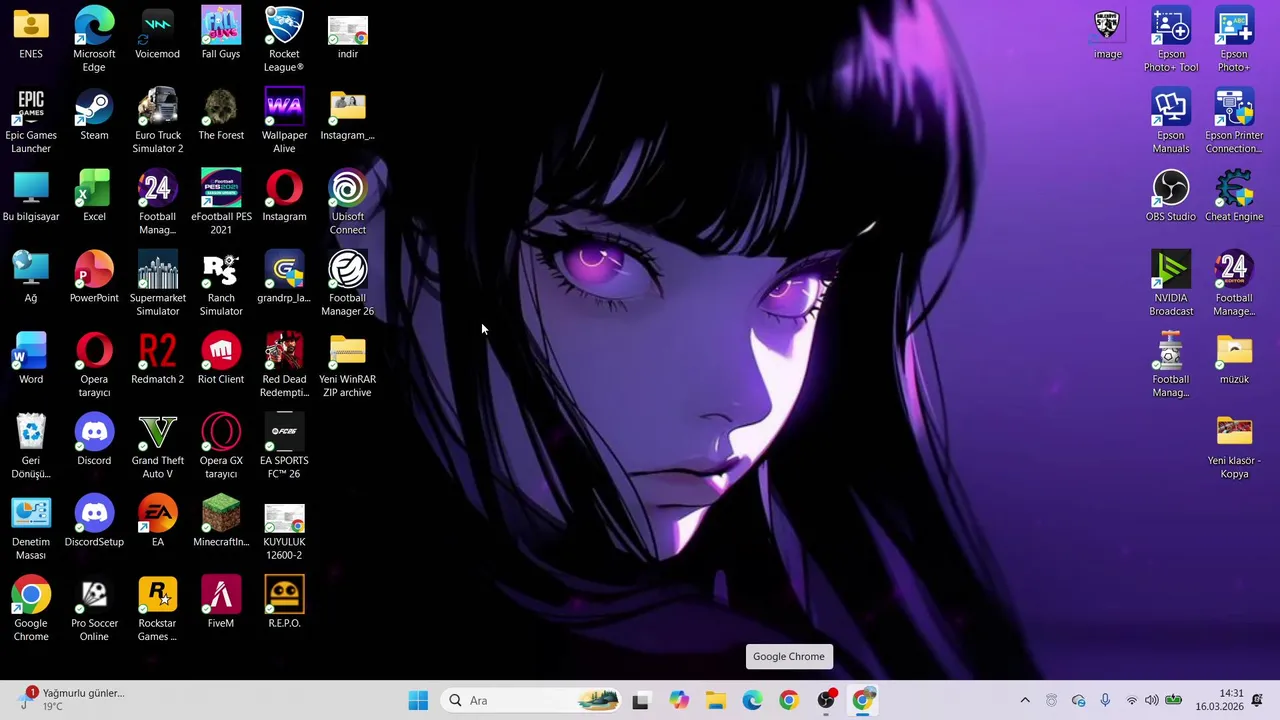The image size is (1280, 720).
Task: Open the Windows Start menu
Action: (418, 700)
